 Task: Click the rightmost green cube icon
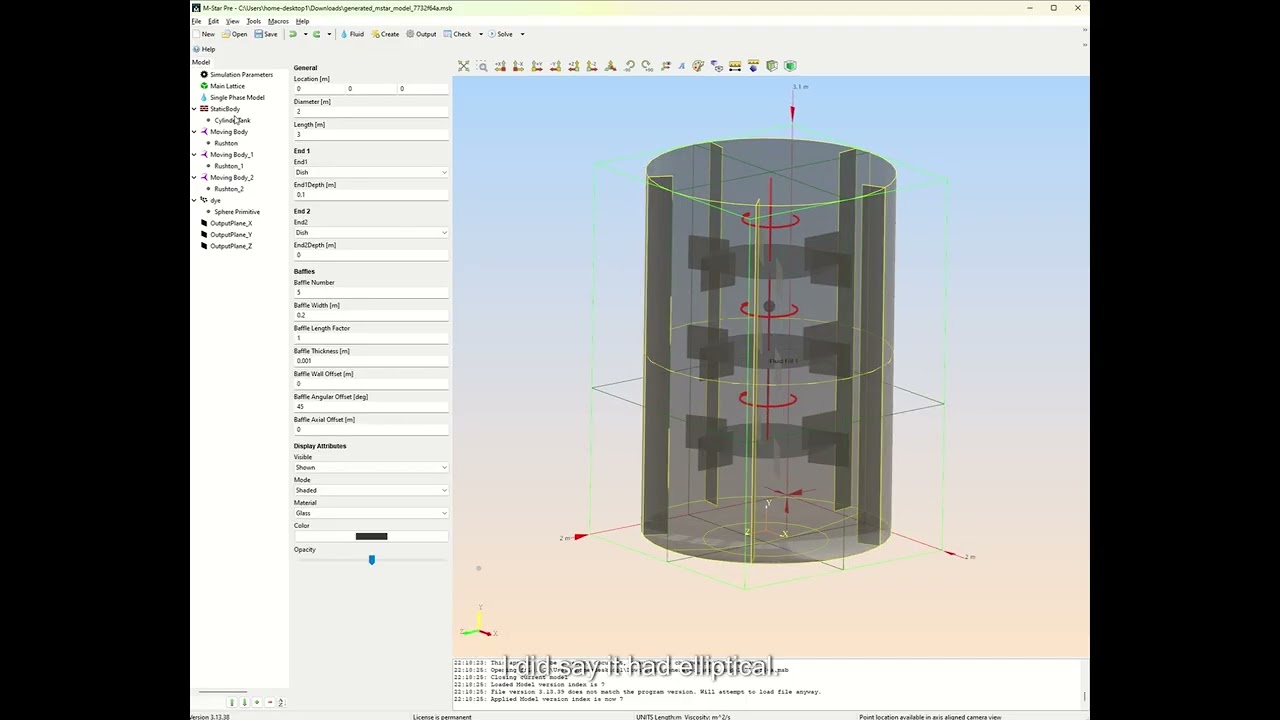coord(790,66)
